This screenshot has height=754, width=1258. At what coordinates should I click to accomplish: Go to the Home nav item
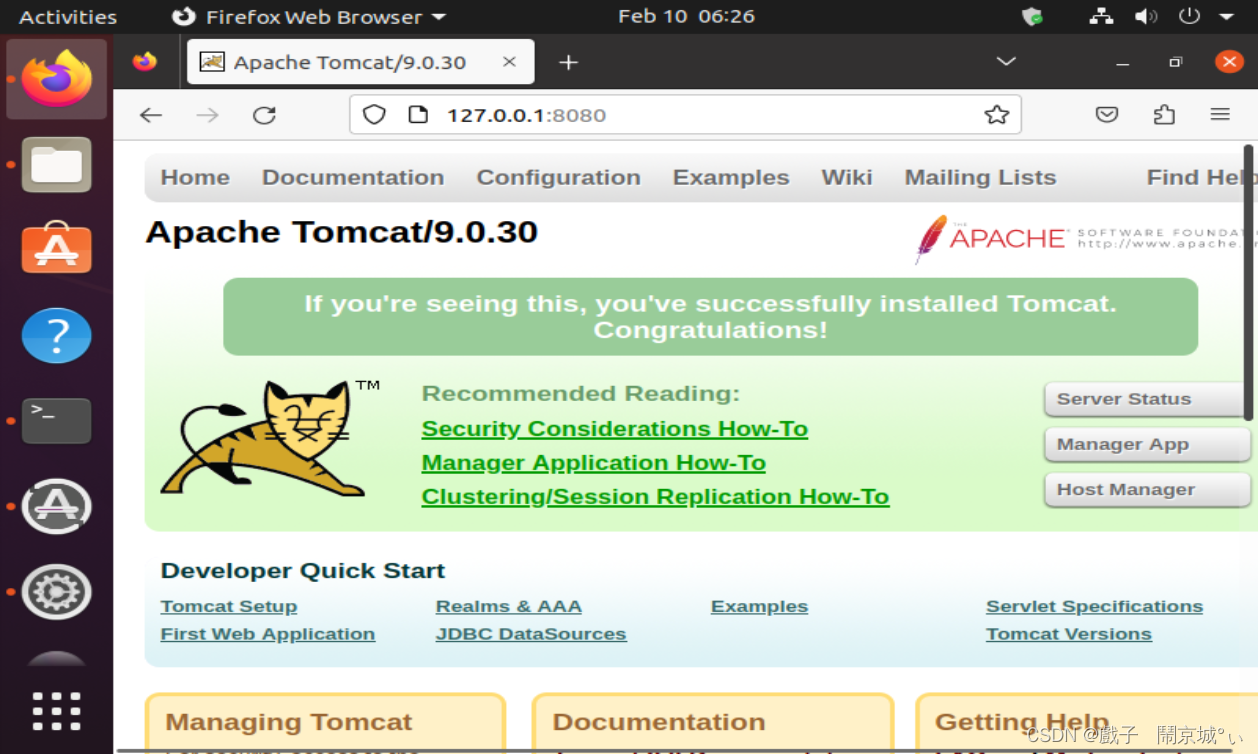tap(195, 178)
